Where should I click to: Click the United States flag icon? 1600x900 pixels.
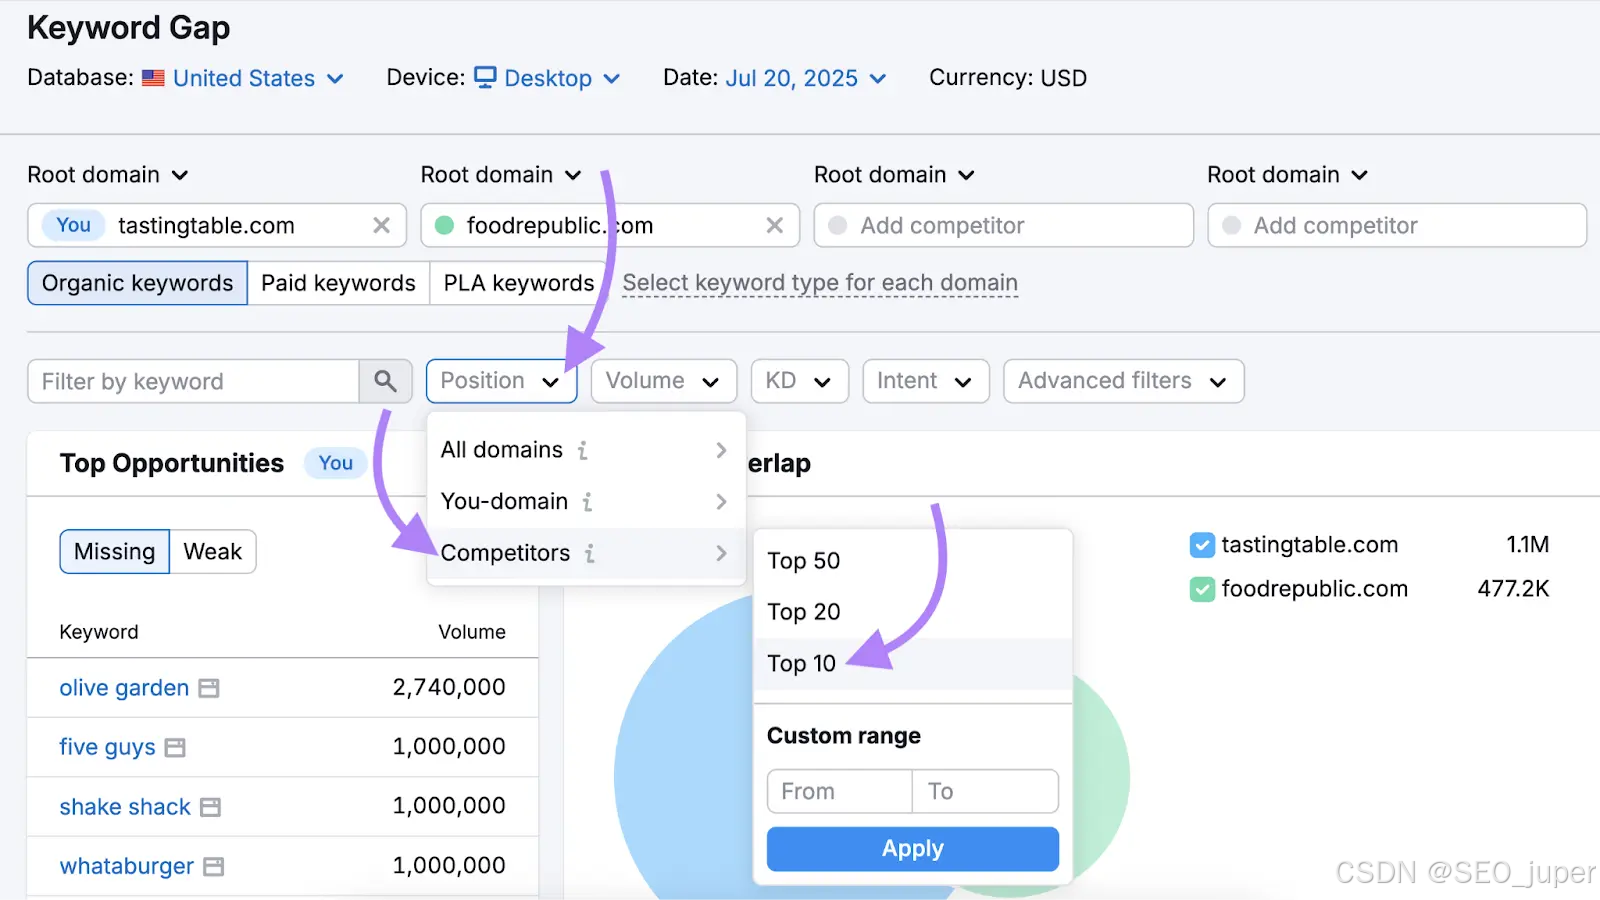click(x=153, y=78)
